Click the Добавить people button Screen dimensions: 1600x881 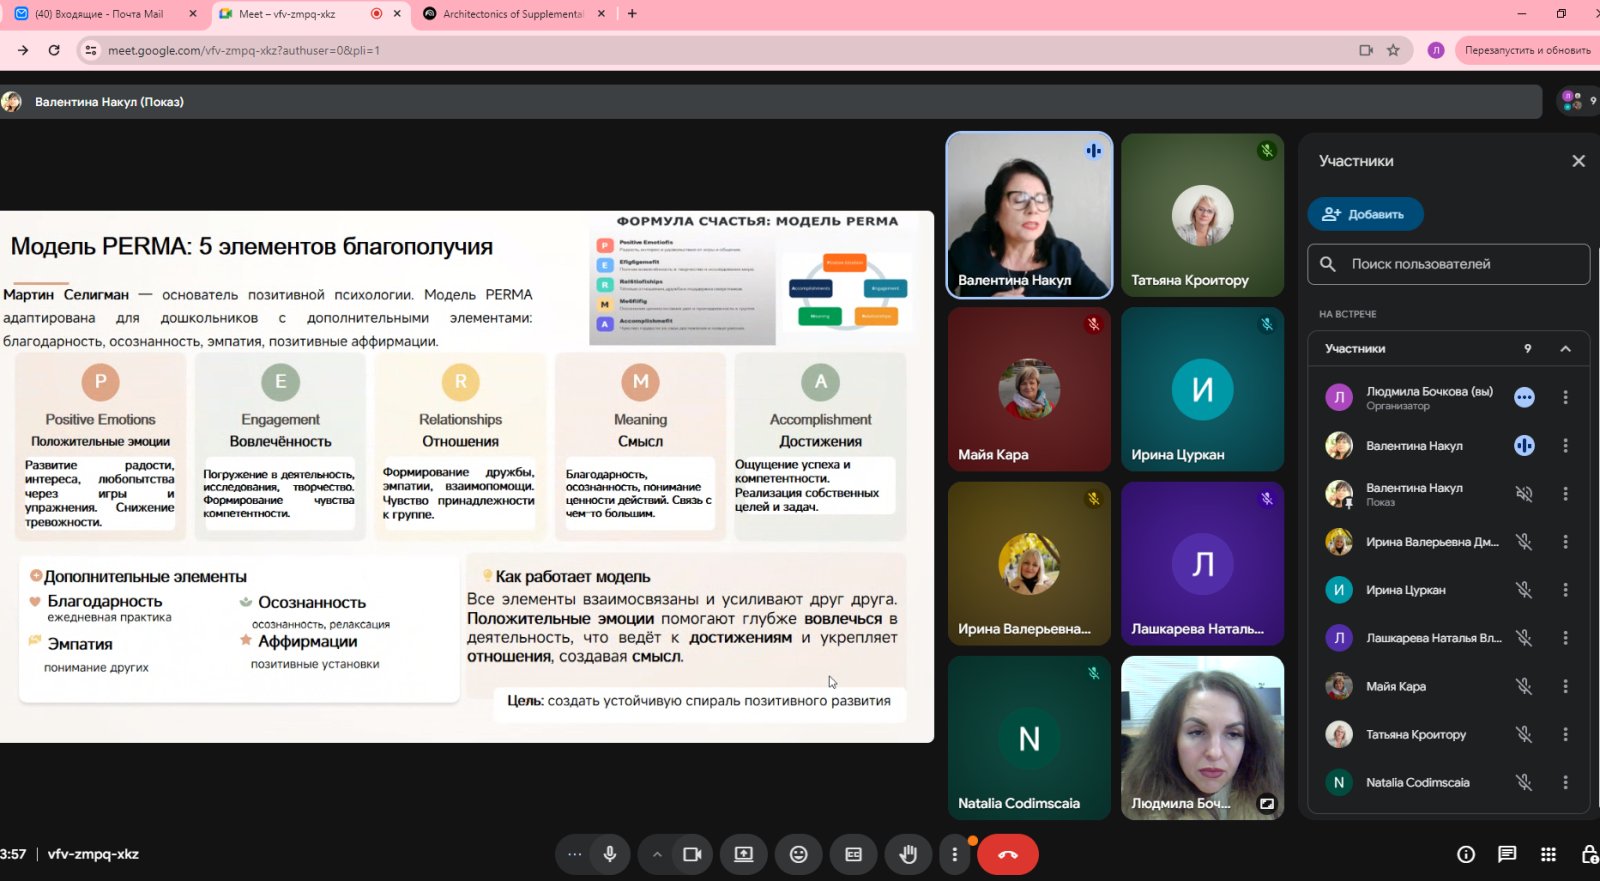click(x=1364, y=214)
